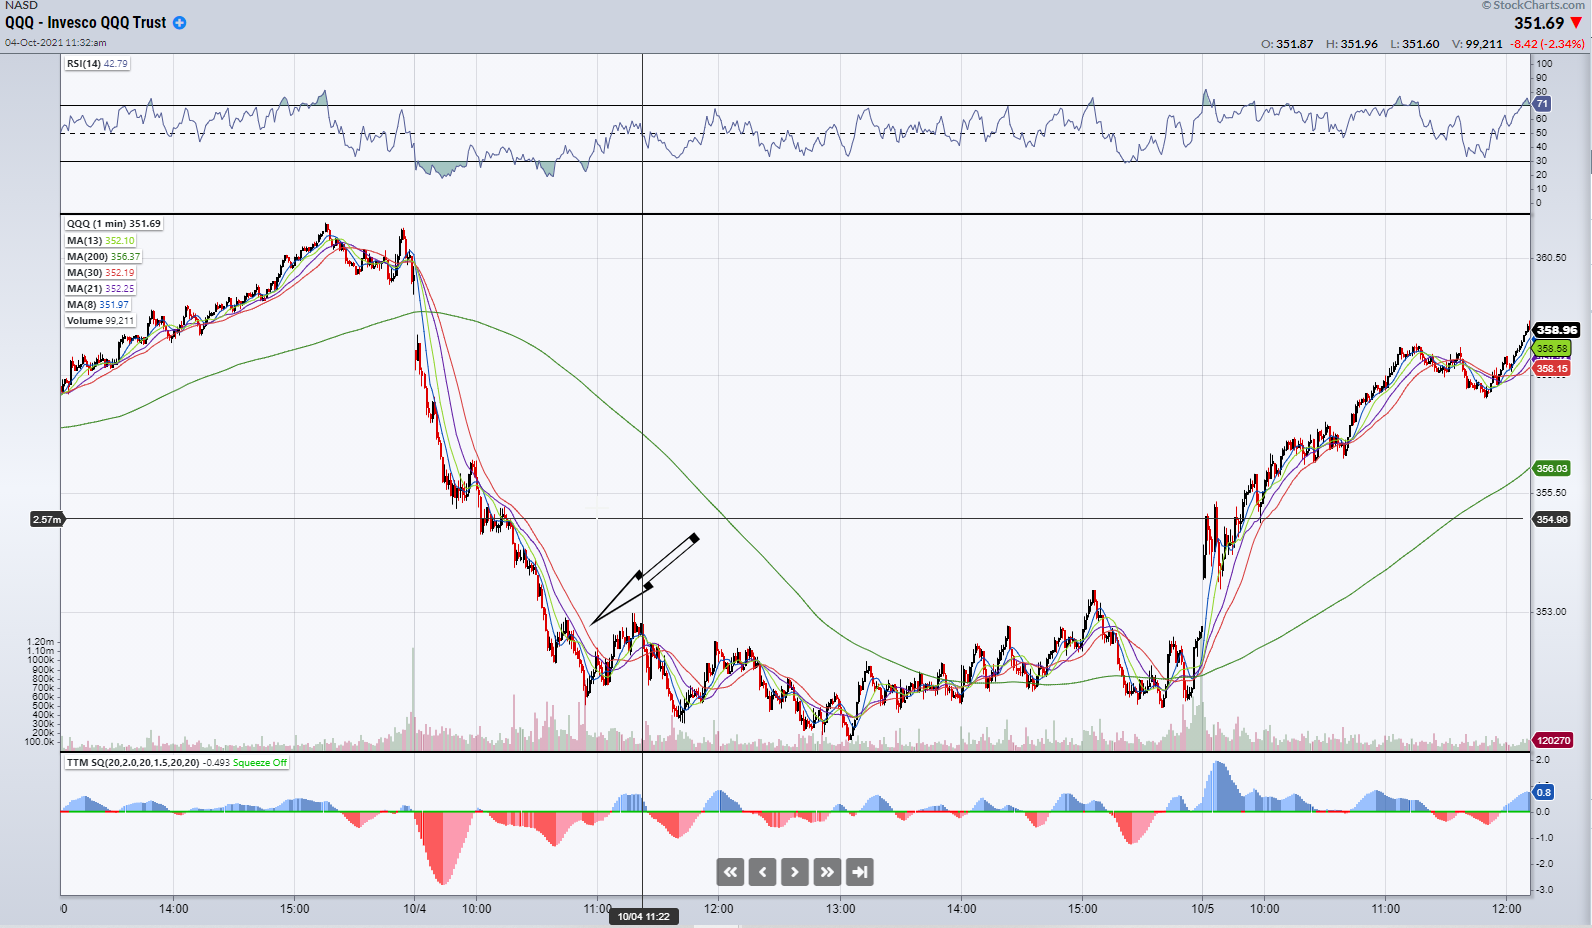
Task: Click the O: 351.87 open value
Action: click(1287, 44)
